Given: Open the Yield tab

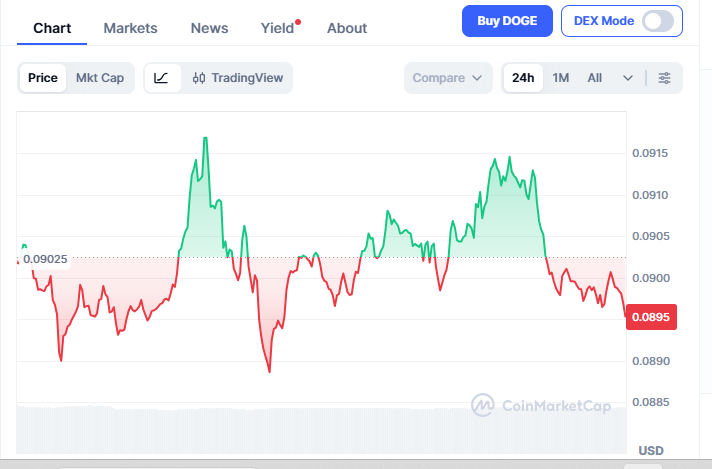Looking at the screenshot, I should tap(277, 28).
